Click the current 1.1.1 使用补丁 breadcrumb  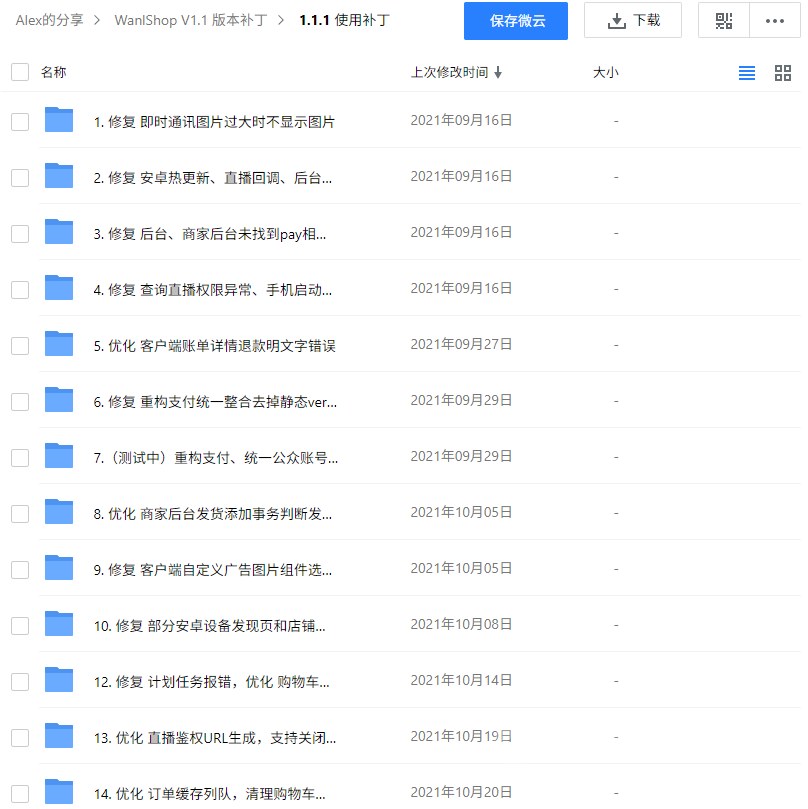[345, 20]
